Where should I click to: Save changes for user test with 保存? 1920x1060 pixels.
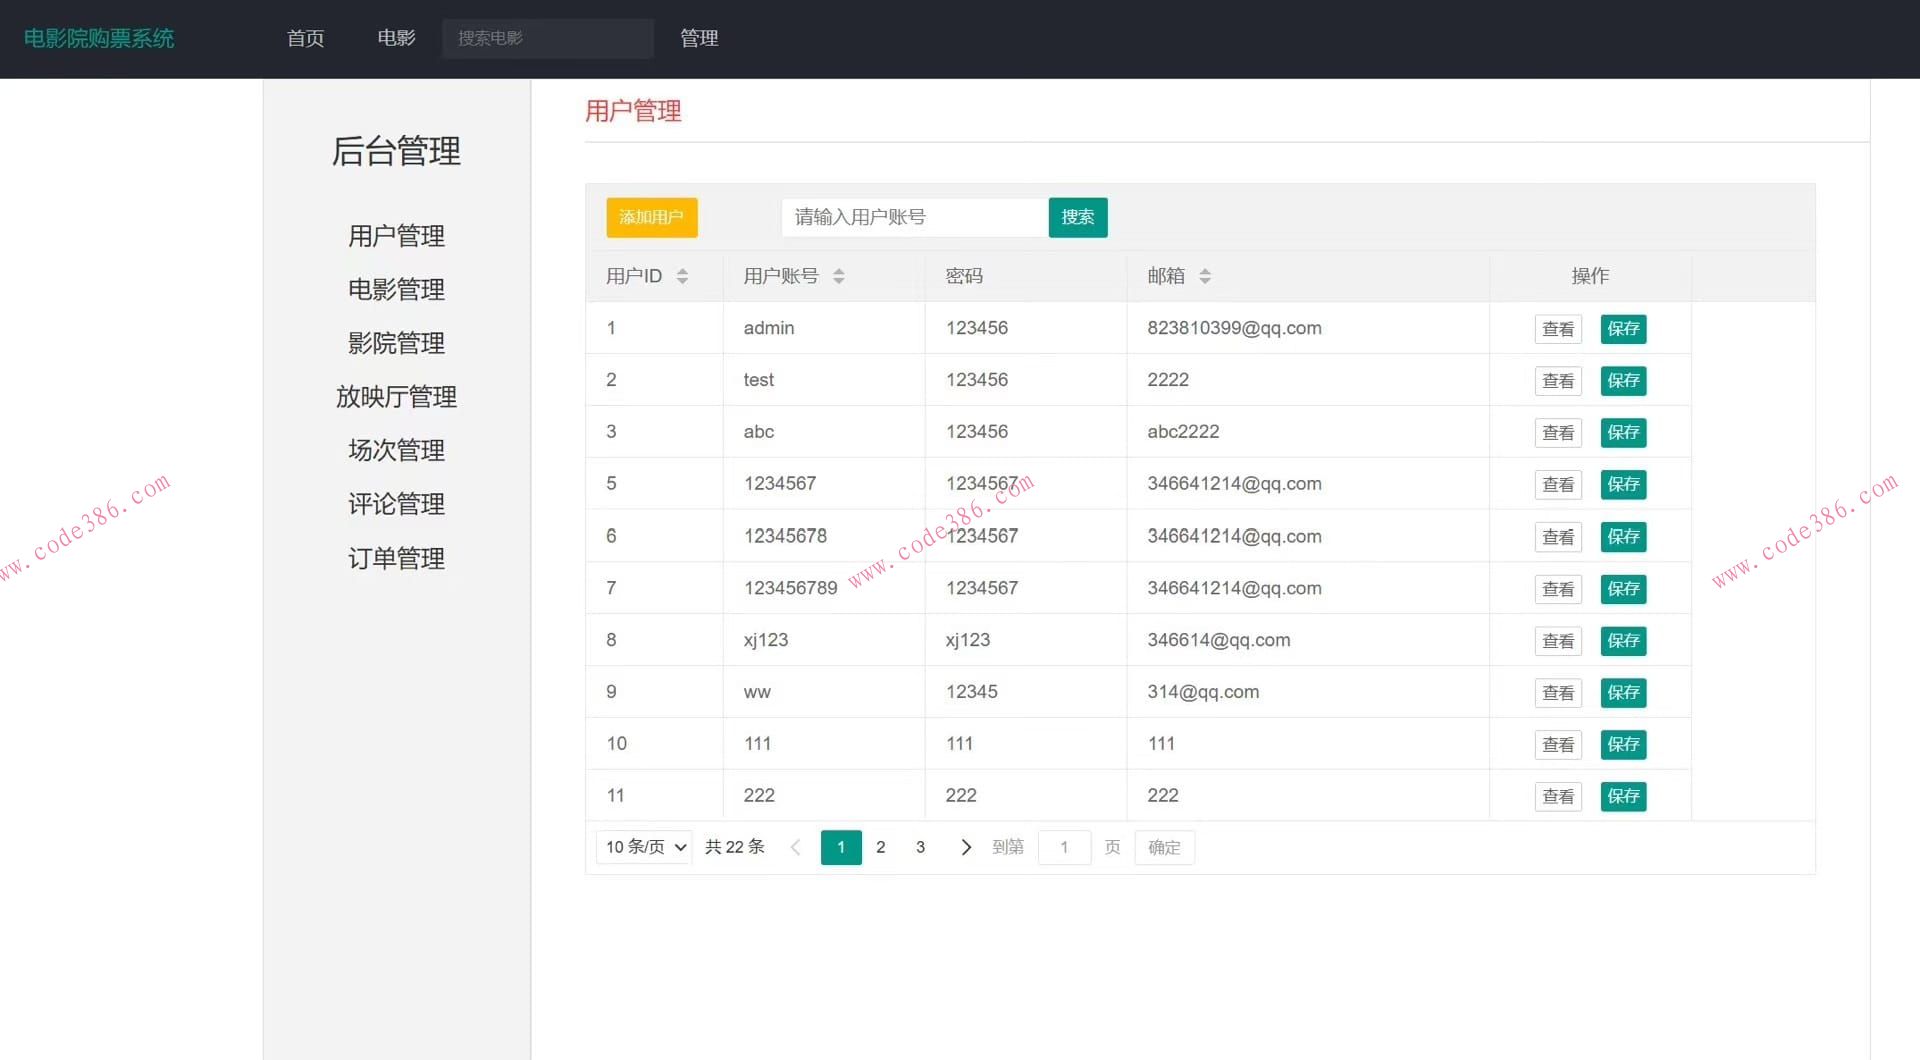point(1623,380)
